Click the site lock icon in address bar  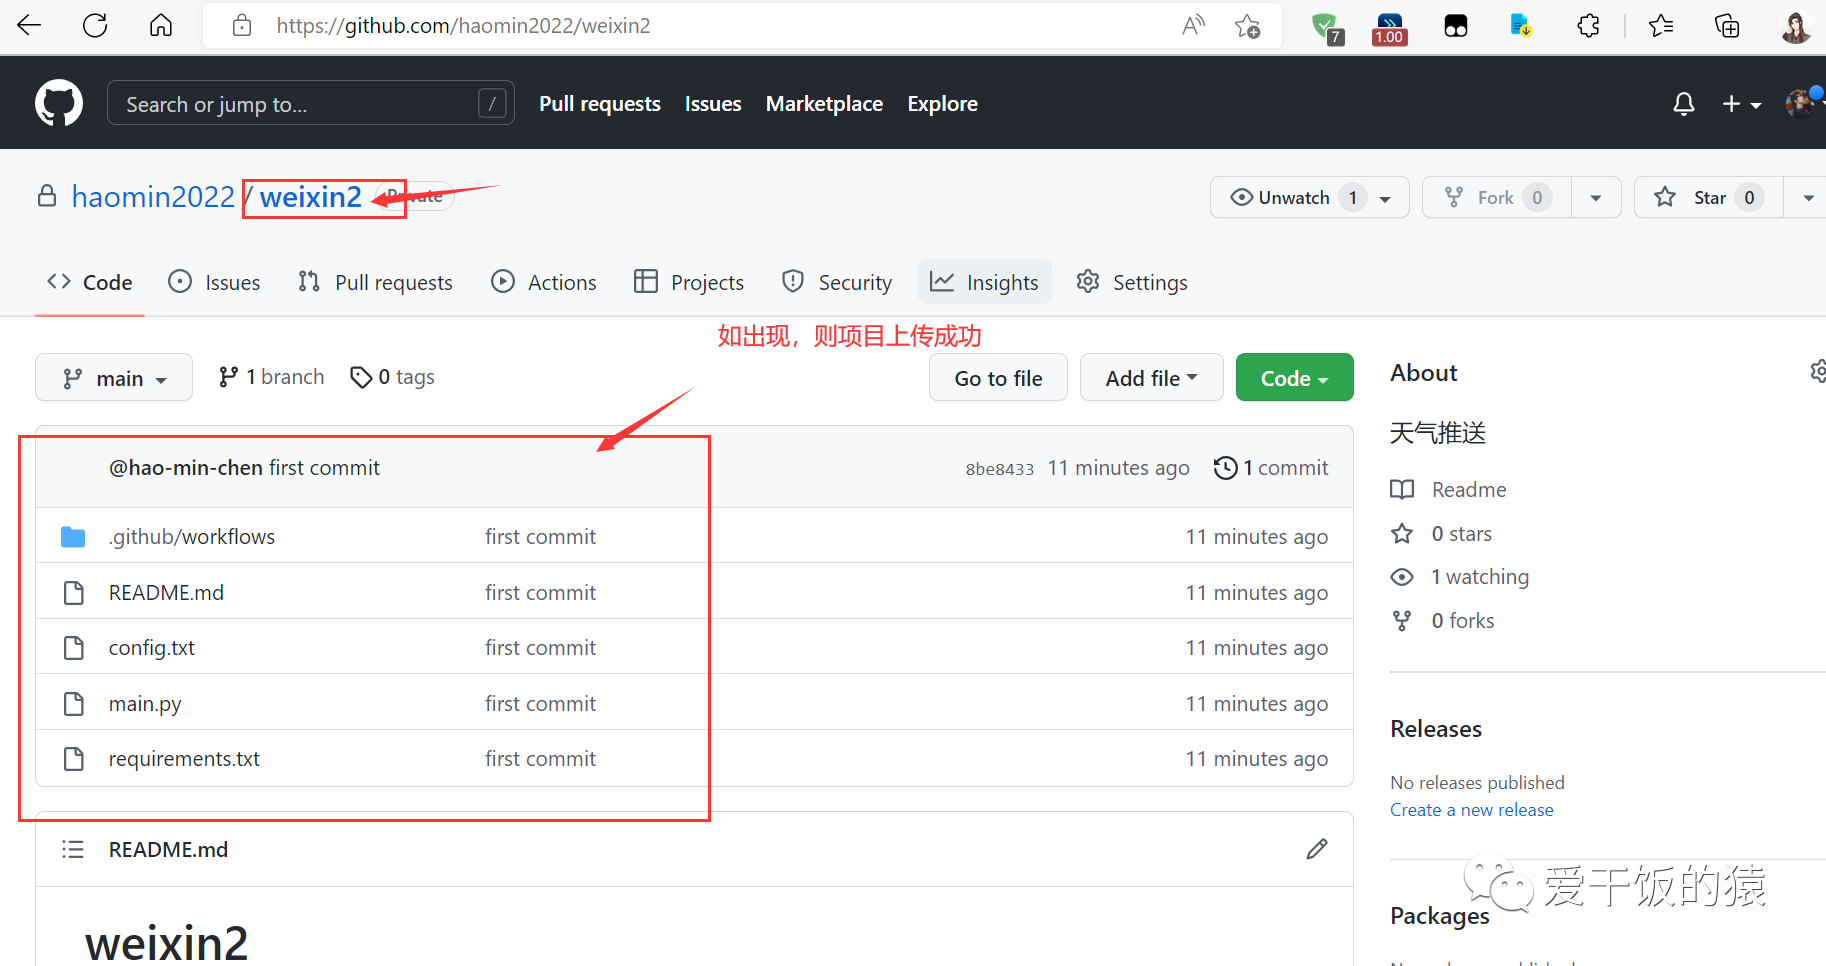click(x=242, y=26)
